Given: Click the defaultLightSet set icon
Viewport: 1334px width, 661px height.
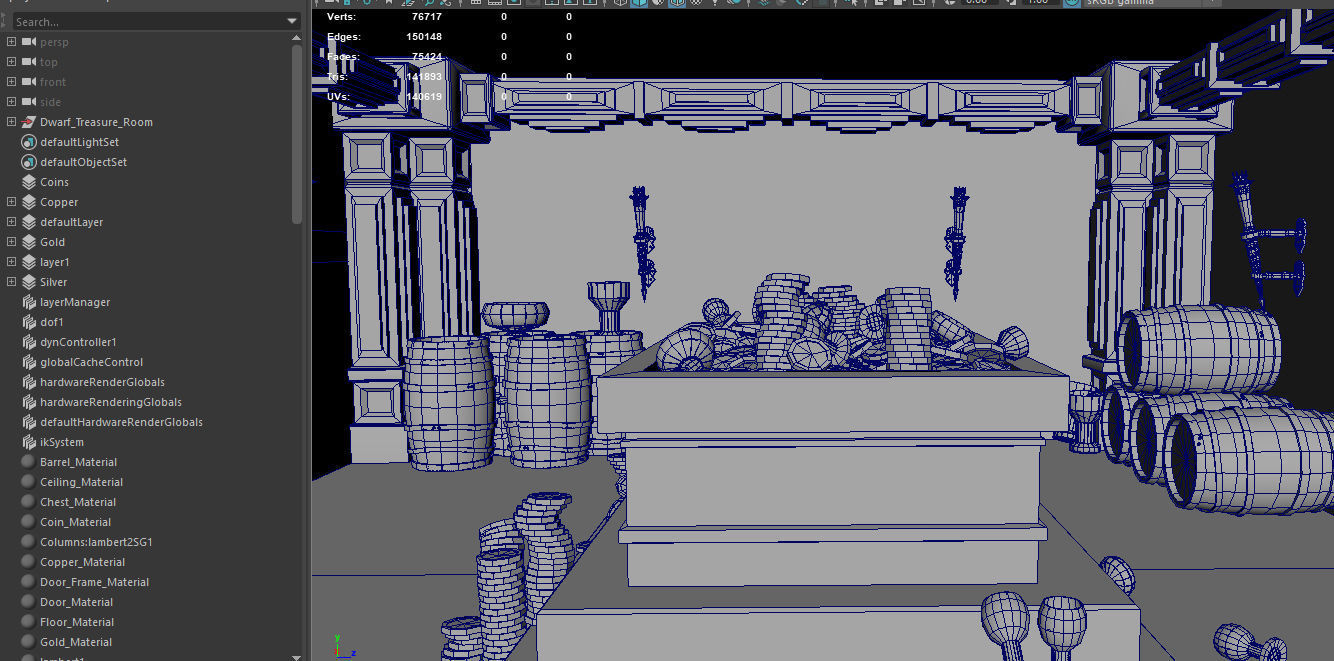Looking at the screenshot, I should pos(29,142).
